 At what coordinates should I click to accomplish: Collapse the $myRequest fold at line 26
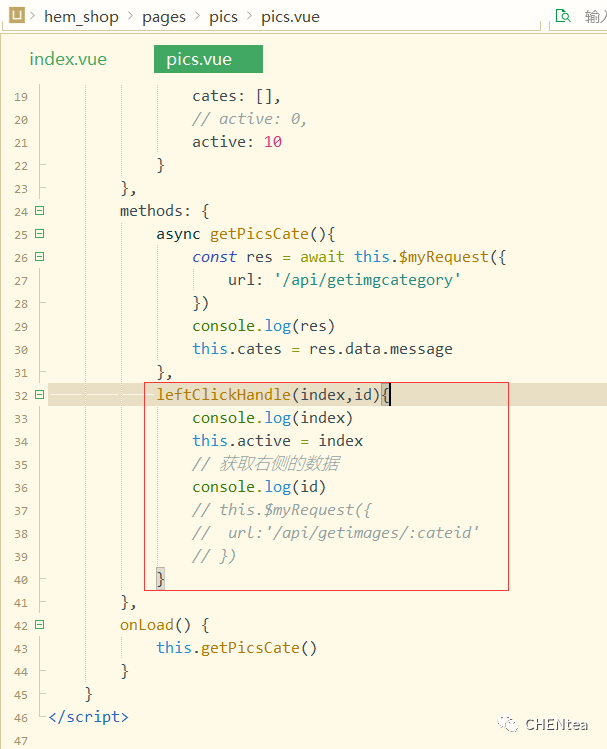click(40, 257)
